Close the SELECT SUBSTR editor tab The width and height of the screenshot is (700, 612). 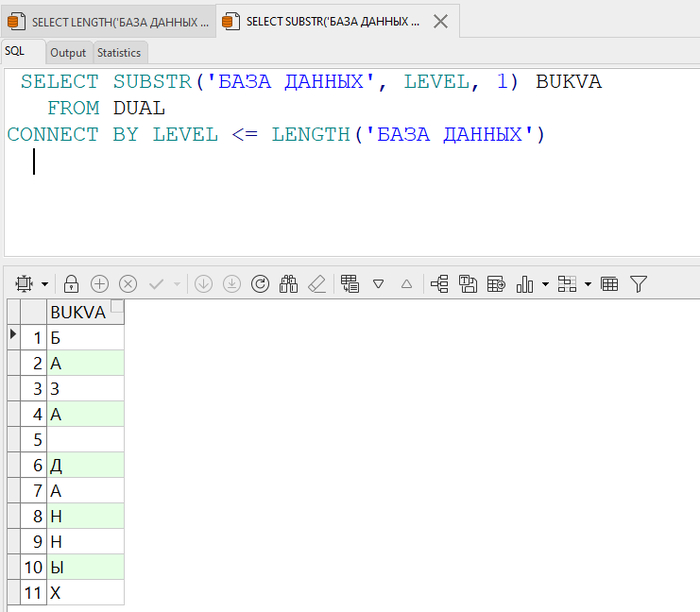tap(440, 21)
